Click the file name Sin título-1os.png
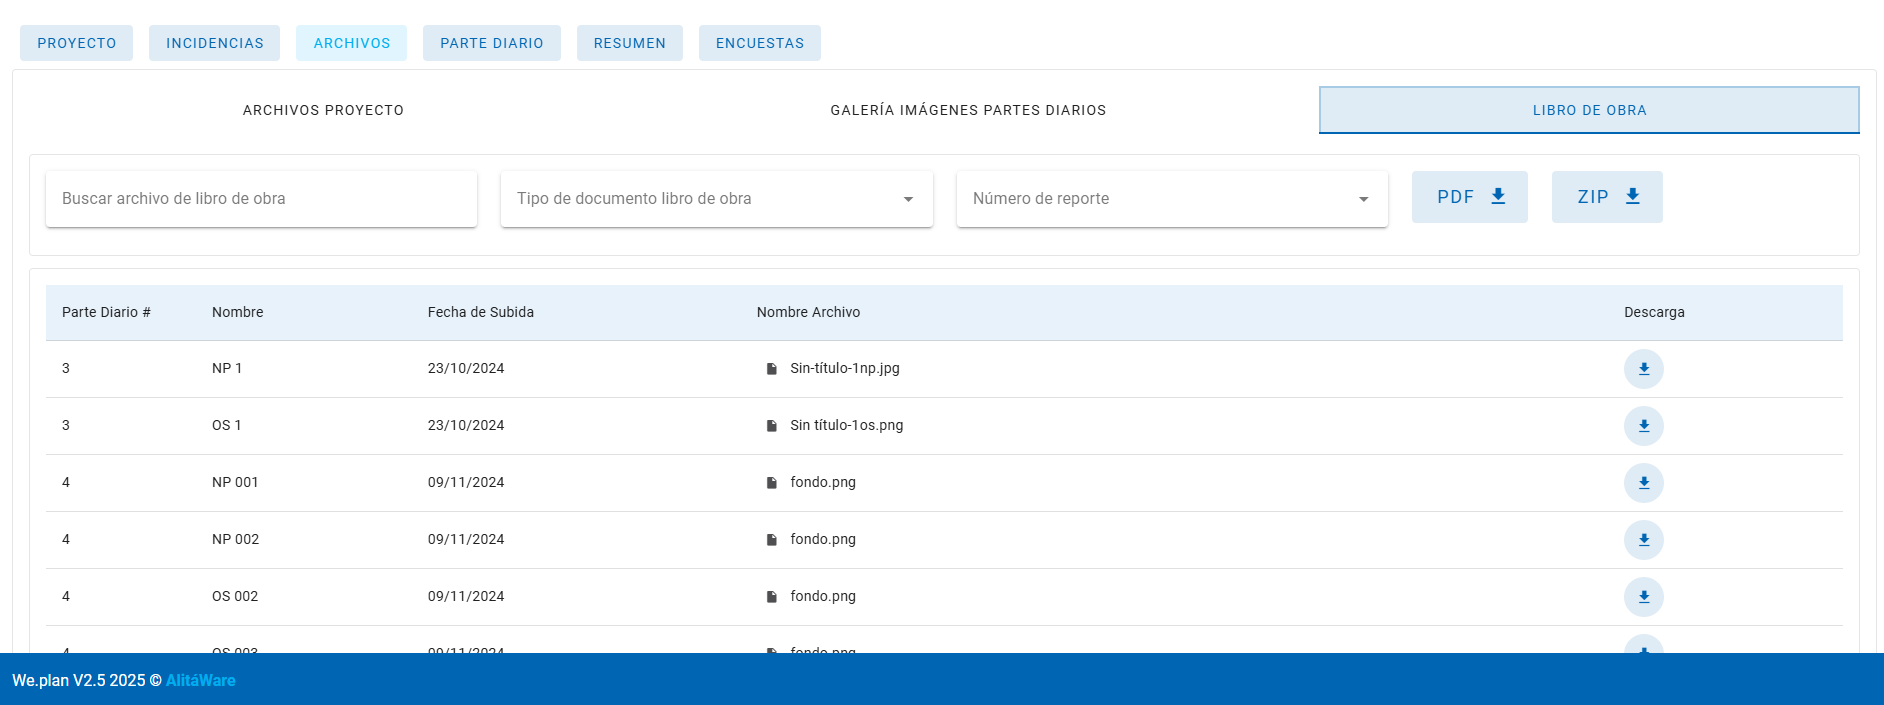The image size is (1884, 705). 847,425
